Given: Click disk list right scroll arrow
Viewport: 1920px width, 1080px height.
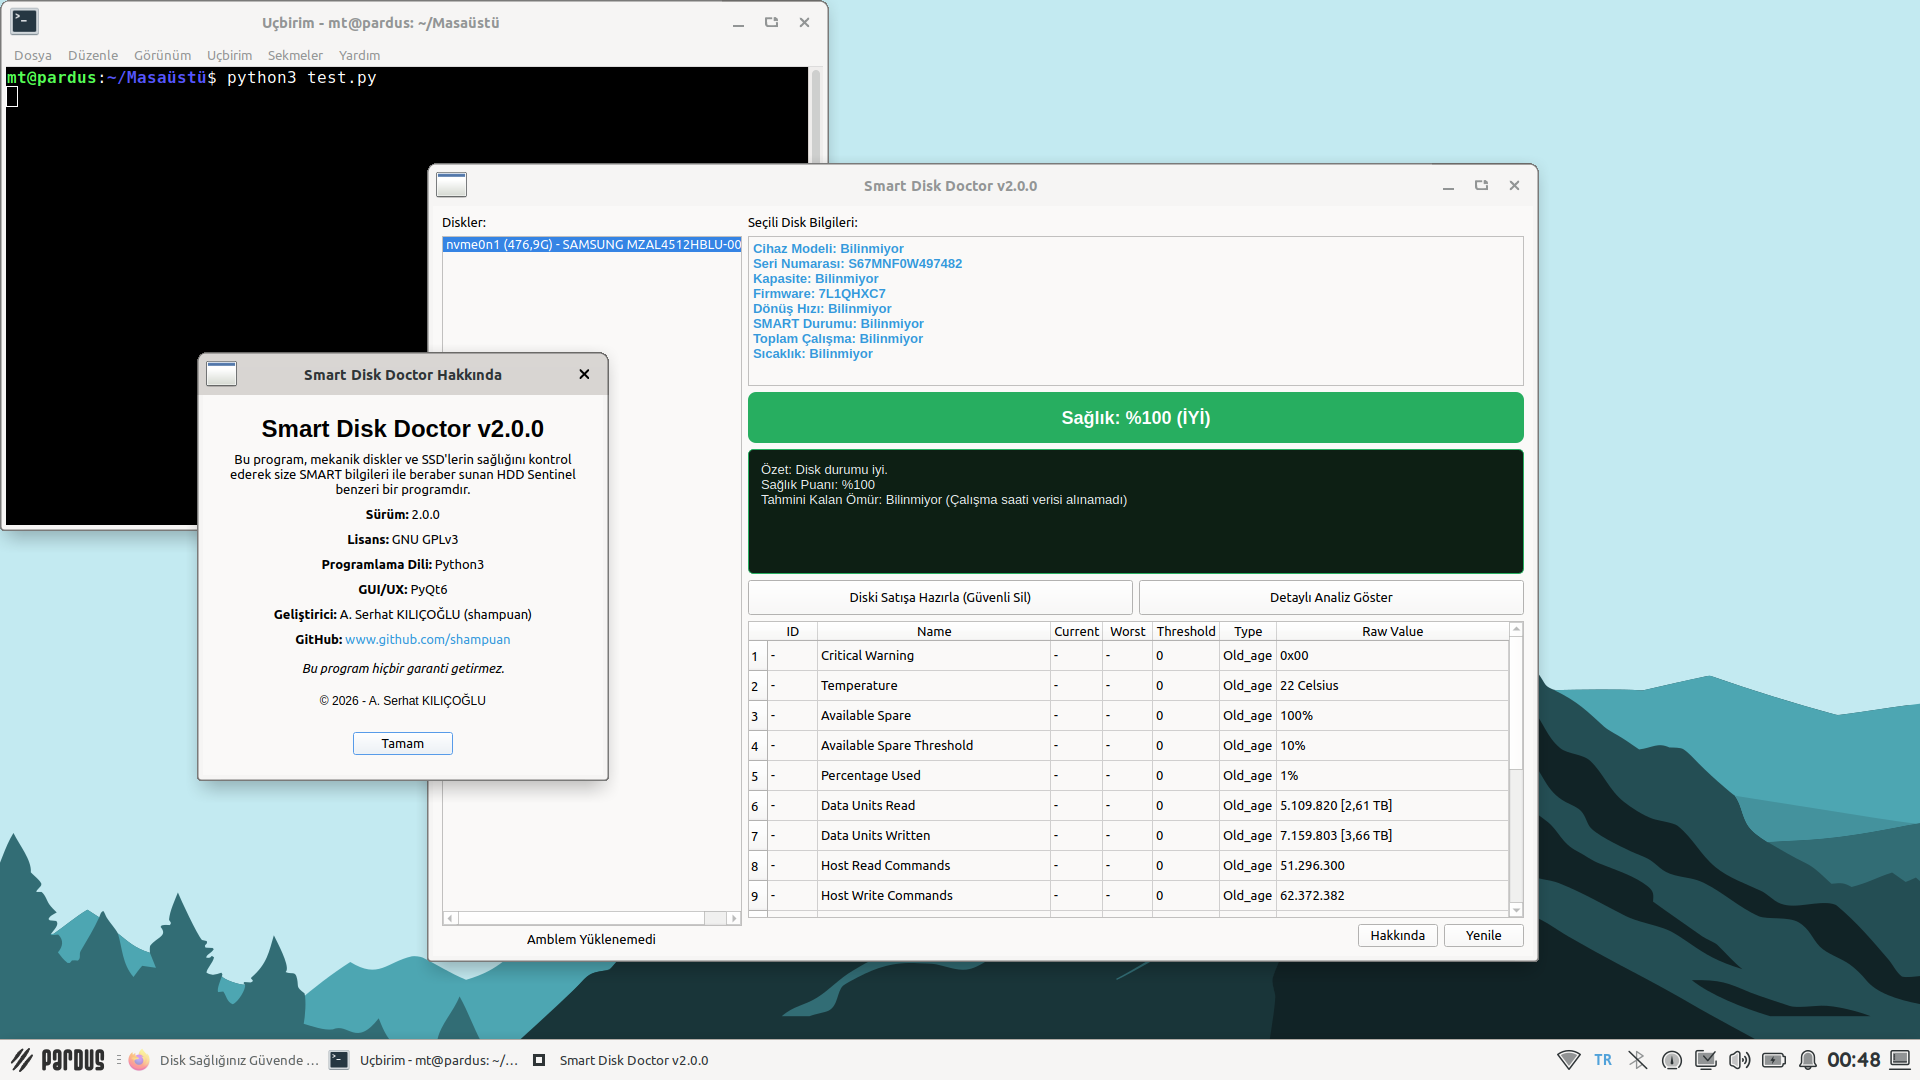Looking at the screenshot, I should click(734, 918).
